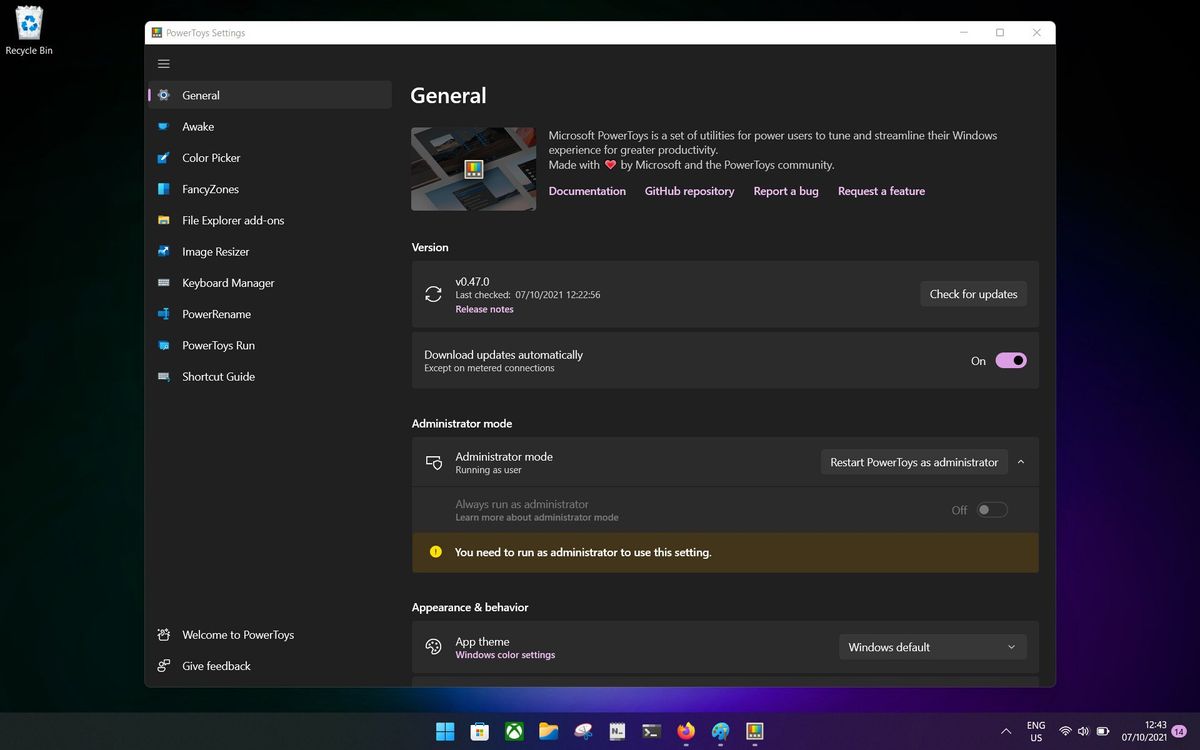Screen dimensions: 1200x750
Task: Collapse the Administrator mode section
Action: pos(1021,461)
